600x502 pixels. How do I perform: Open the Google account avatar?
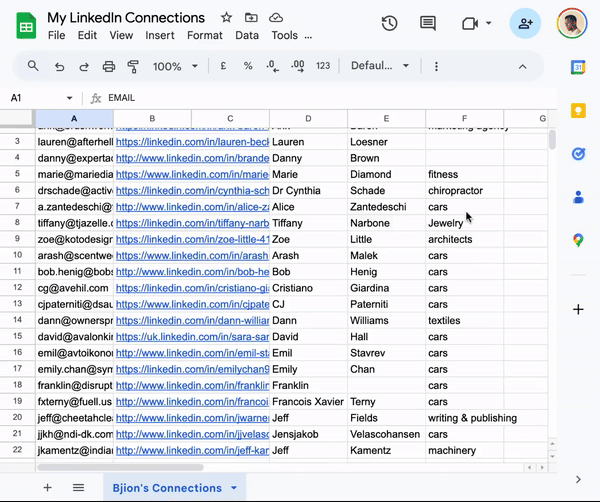pos(572,23)
